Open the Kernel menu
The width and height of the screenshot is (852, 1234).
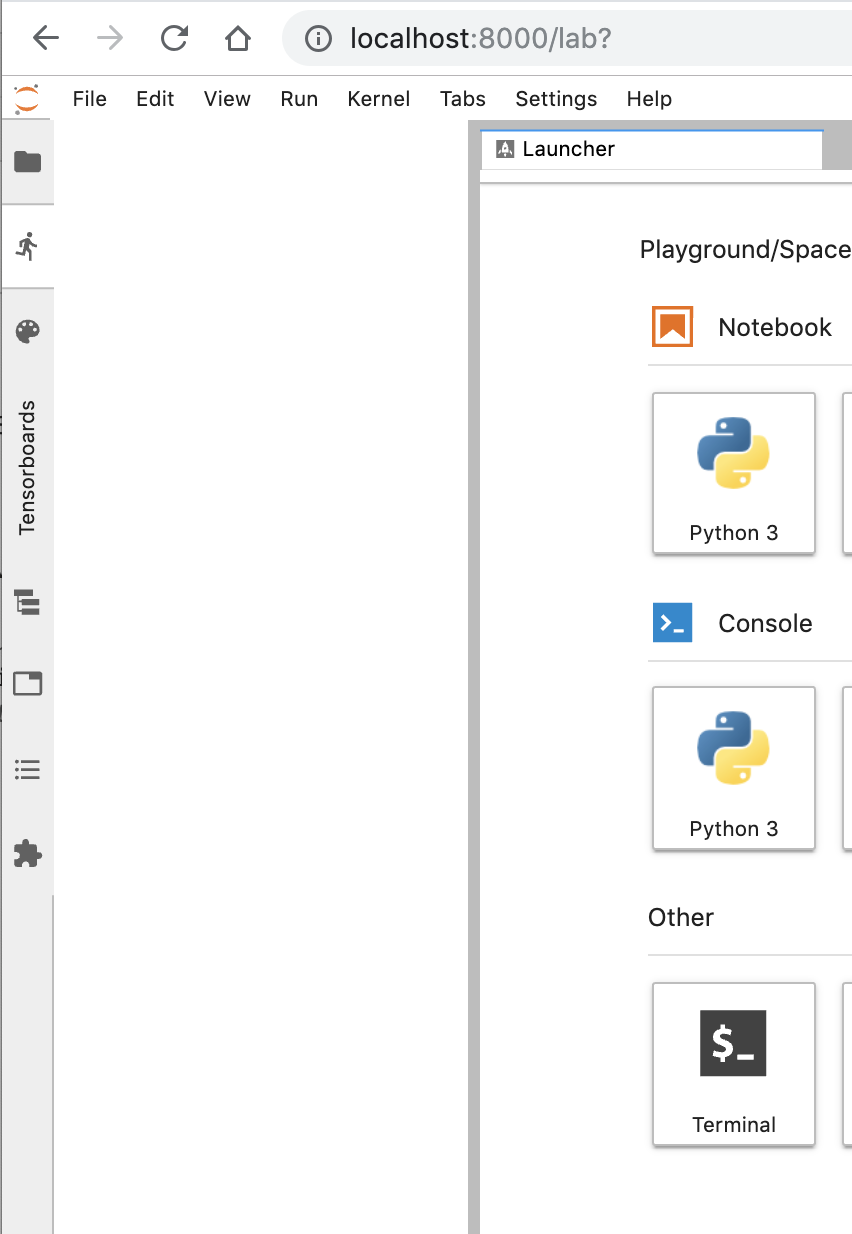(378, 99)
